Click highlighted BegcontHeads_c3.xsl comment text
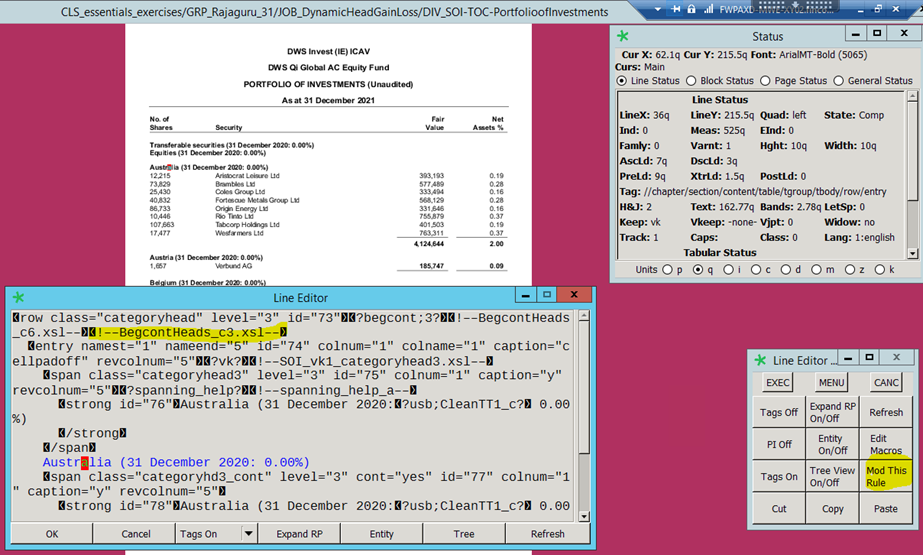This screenshot has height=555, width=923. pos(188,332)
